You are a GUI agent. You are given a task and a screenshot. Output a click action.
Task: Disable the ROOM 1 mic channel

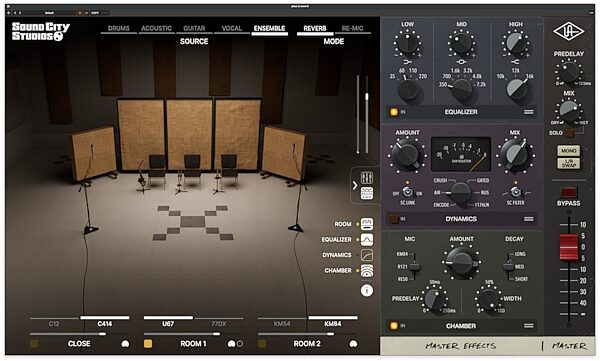(148, 344)
